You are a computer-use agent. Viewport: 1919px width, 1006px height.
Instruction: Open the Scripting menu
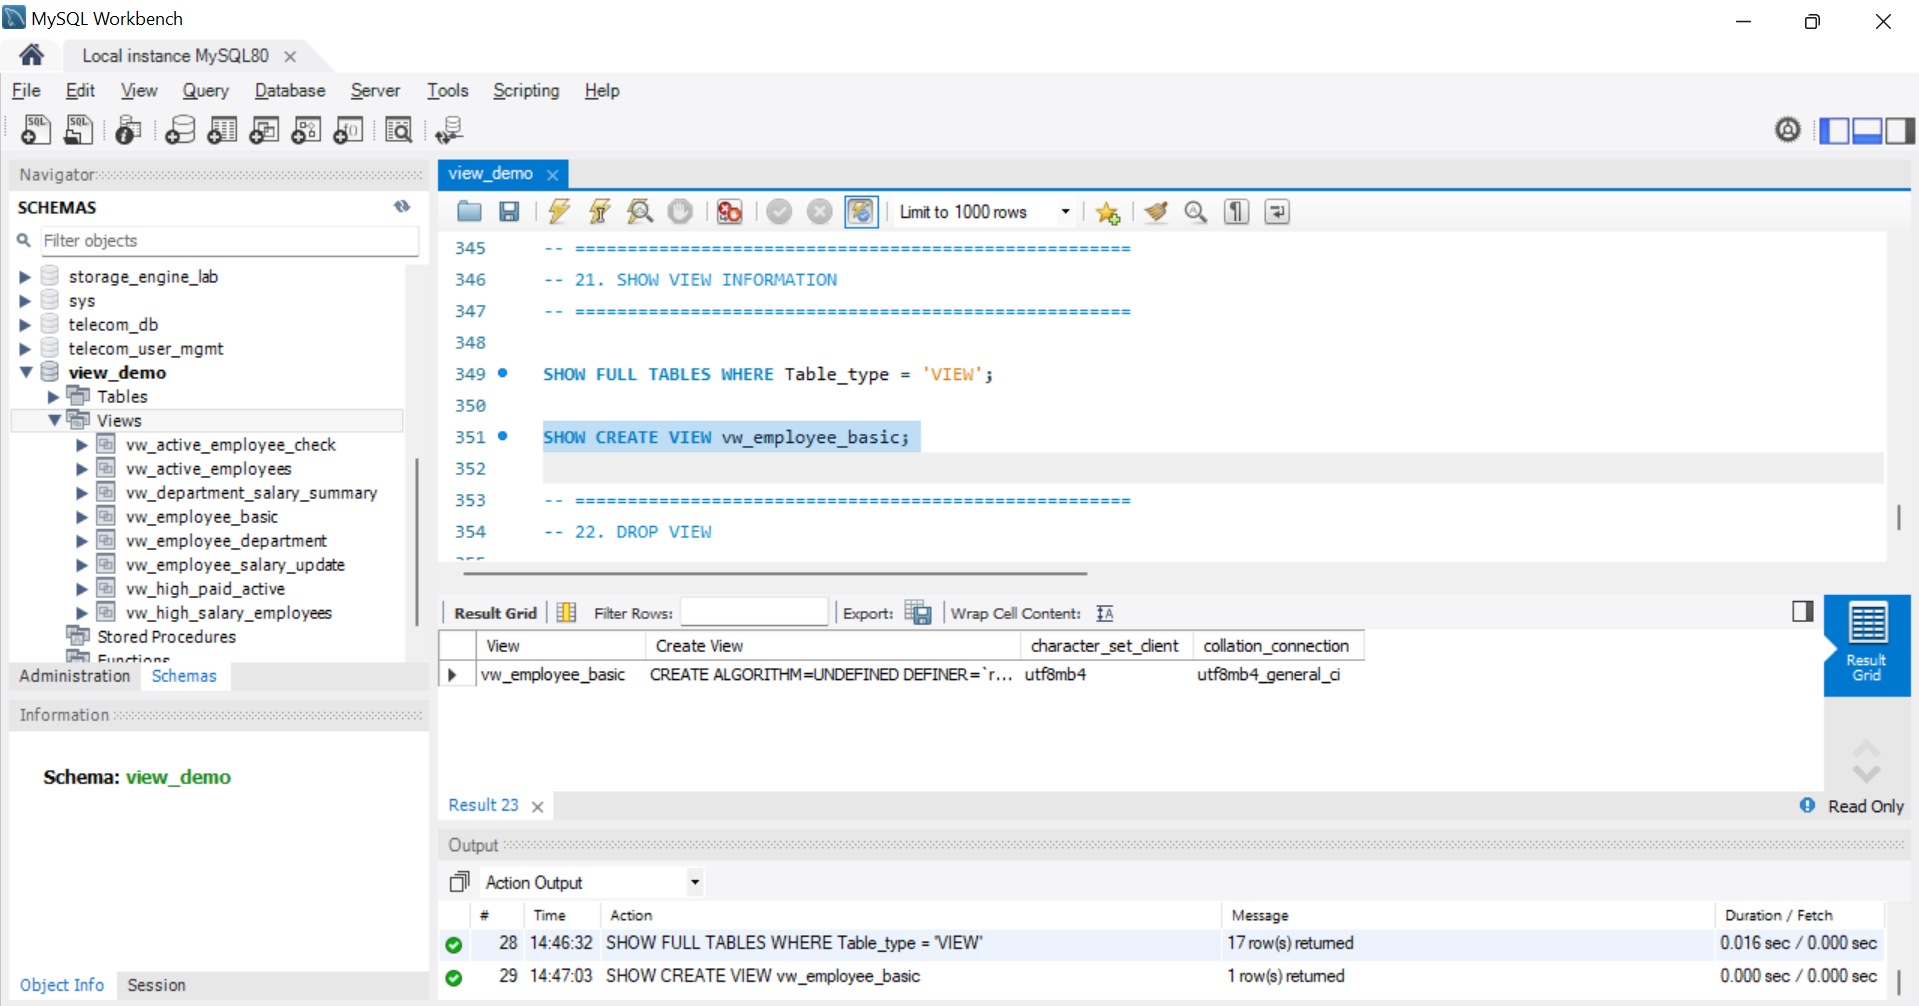[526, 90]
